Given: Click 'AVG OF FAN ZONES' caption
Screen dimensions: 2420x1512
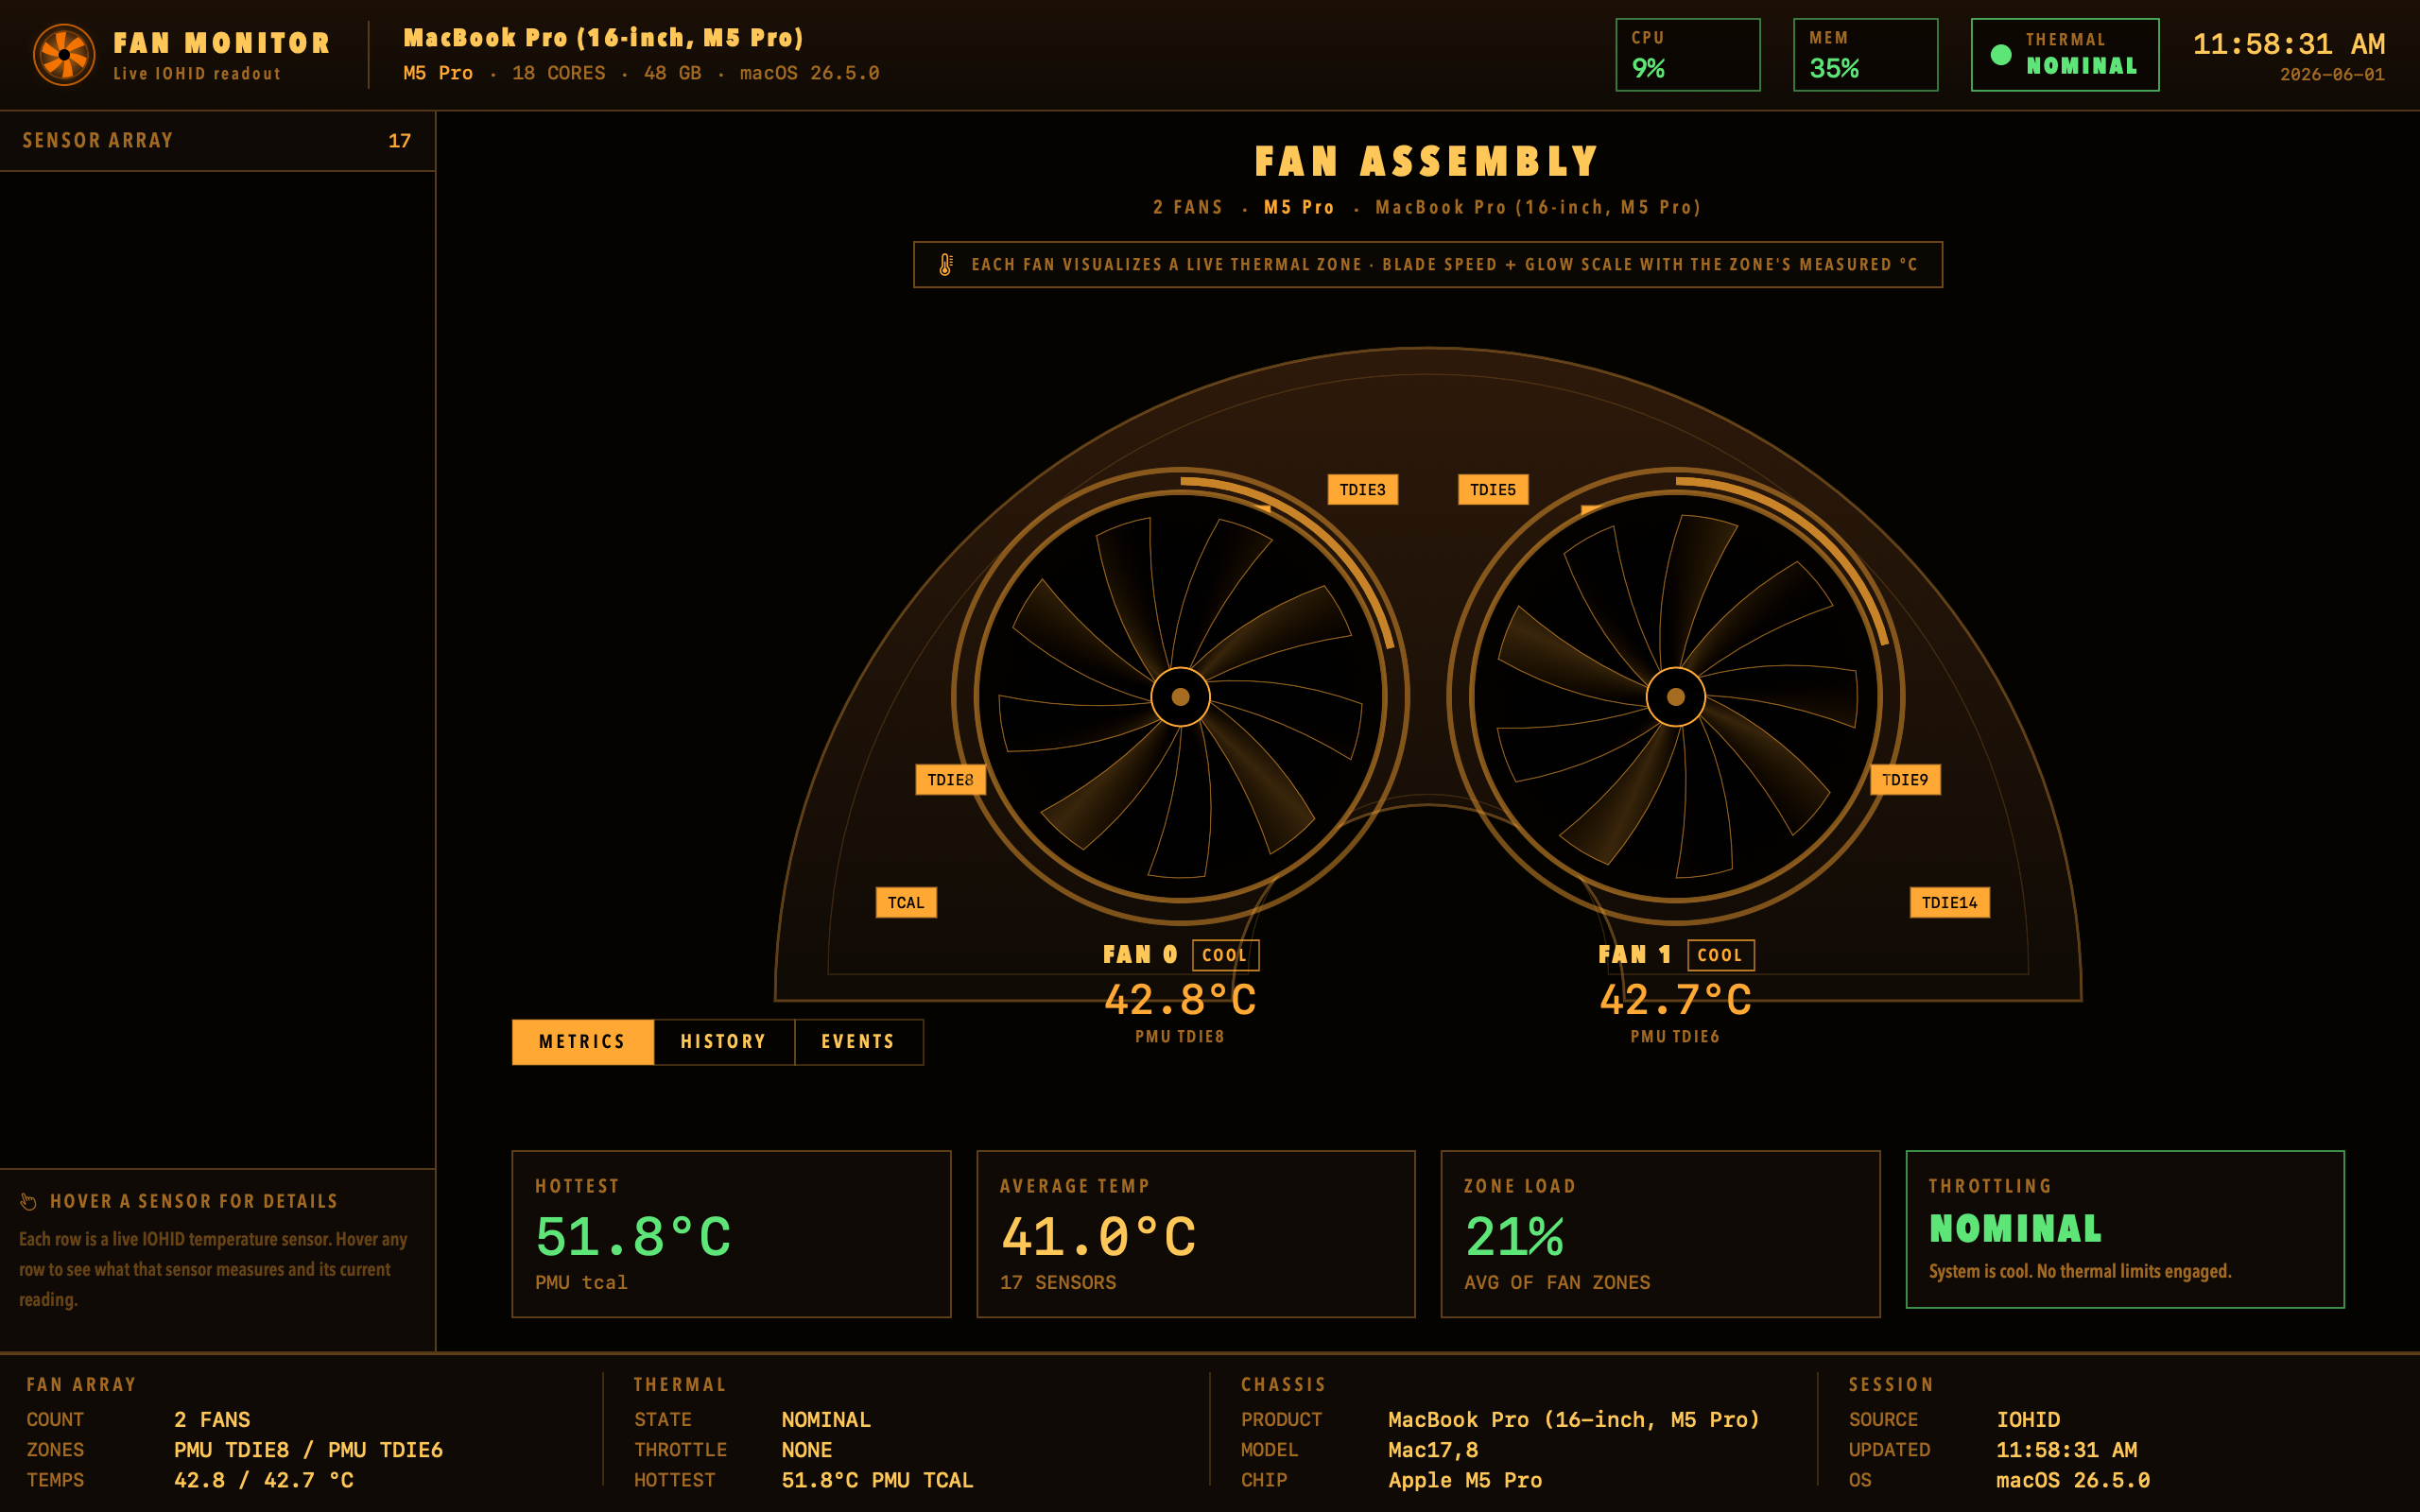Looking at the screenshot, I should click(x=1557, y=1282).
